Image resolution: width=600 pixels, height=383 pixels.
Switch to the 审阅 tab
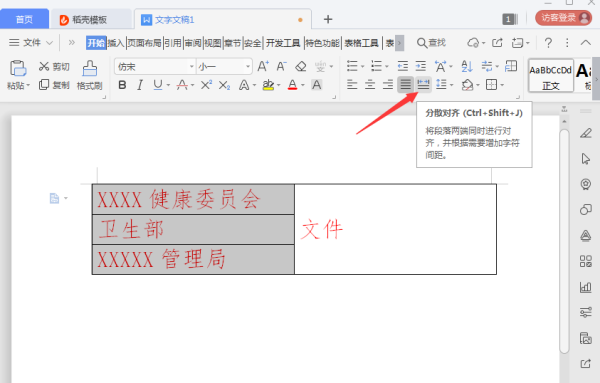tap(193, 43)
